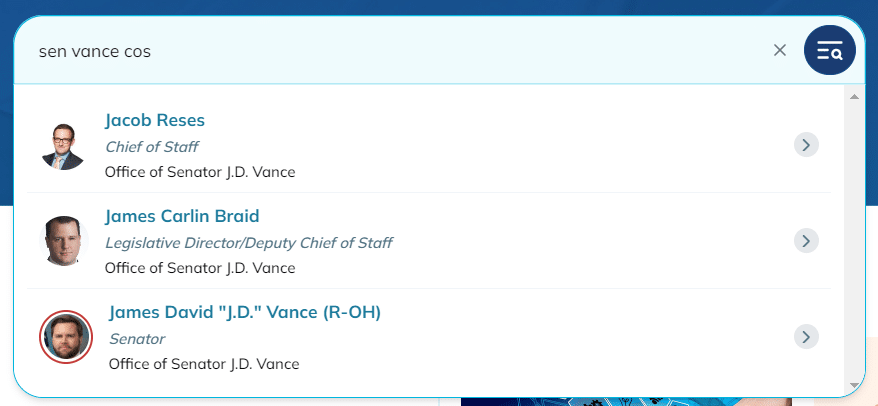Click Jacob Reses profile photo

63,146
